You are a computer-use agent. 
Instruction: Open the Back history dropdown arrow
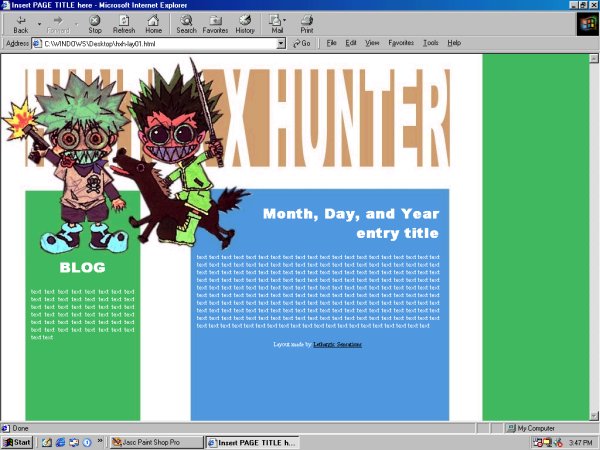click(39, 24)
